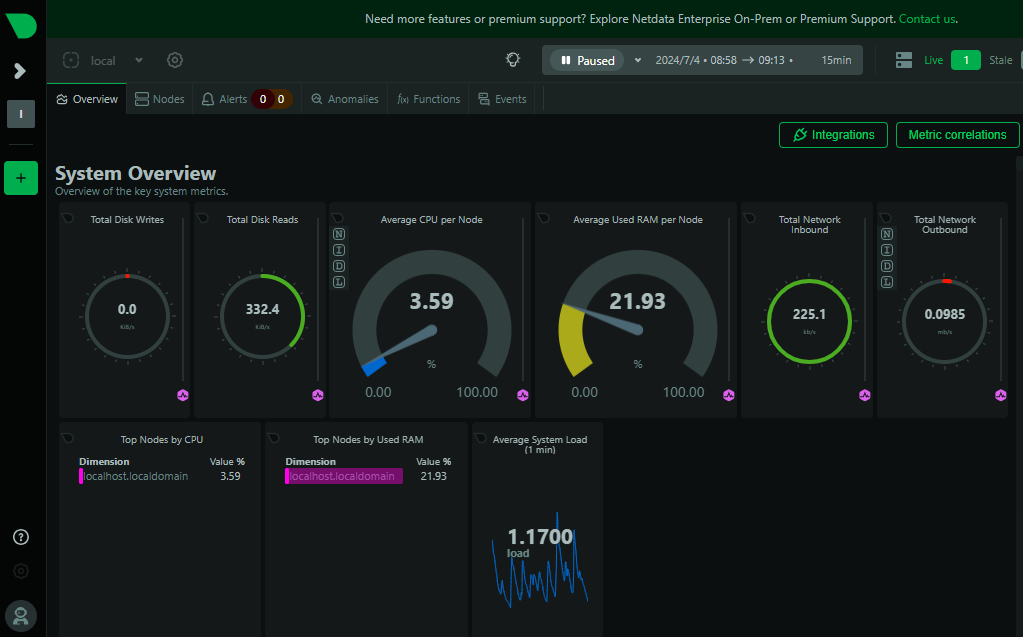Open the space avatar labeled I

pyautogui.click(x=21, y=114)
